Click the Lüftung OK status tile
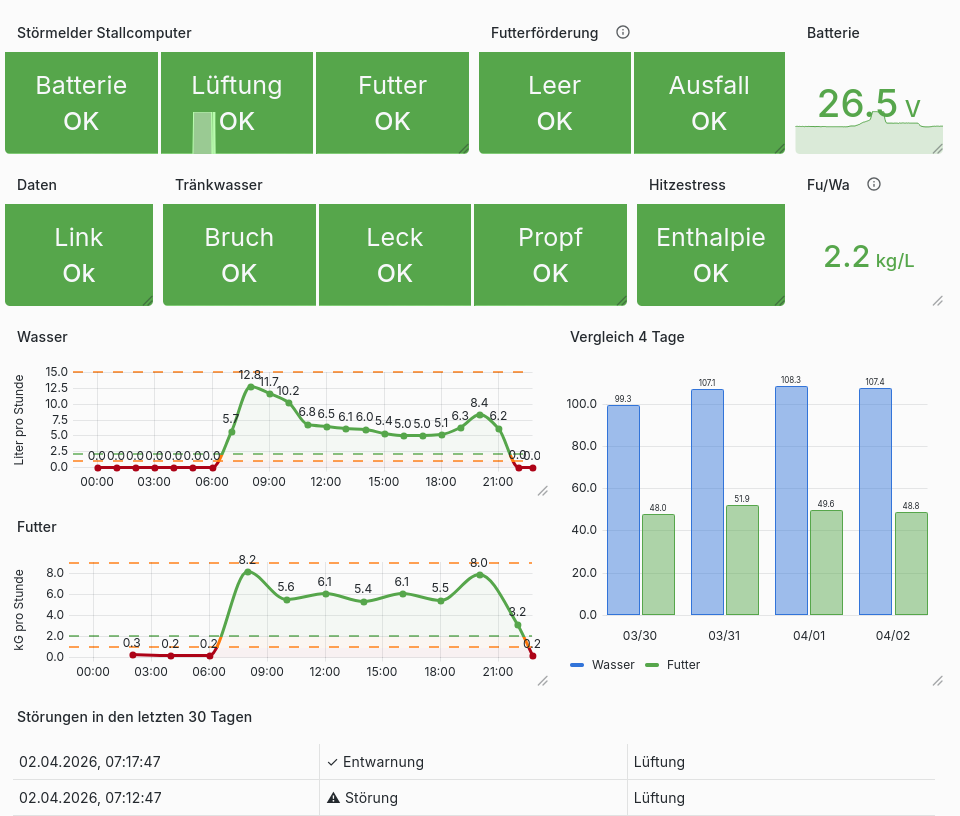The height and width of the screenshot is (816, 960). coord(237,103)
